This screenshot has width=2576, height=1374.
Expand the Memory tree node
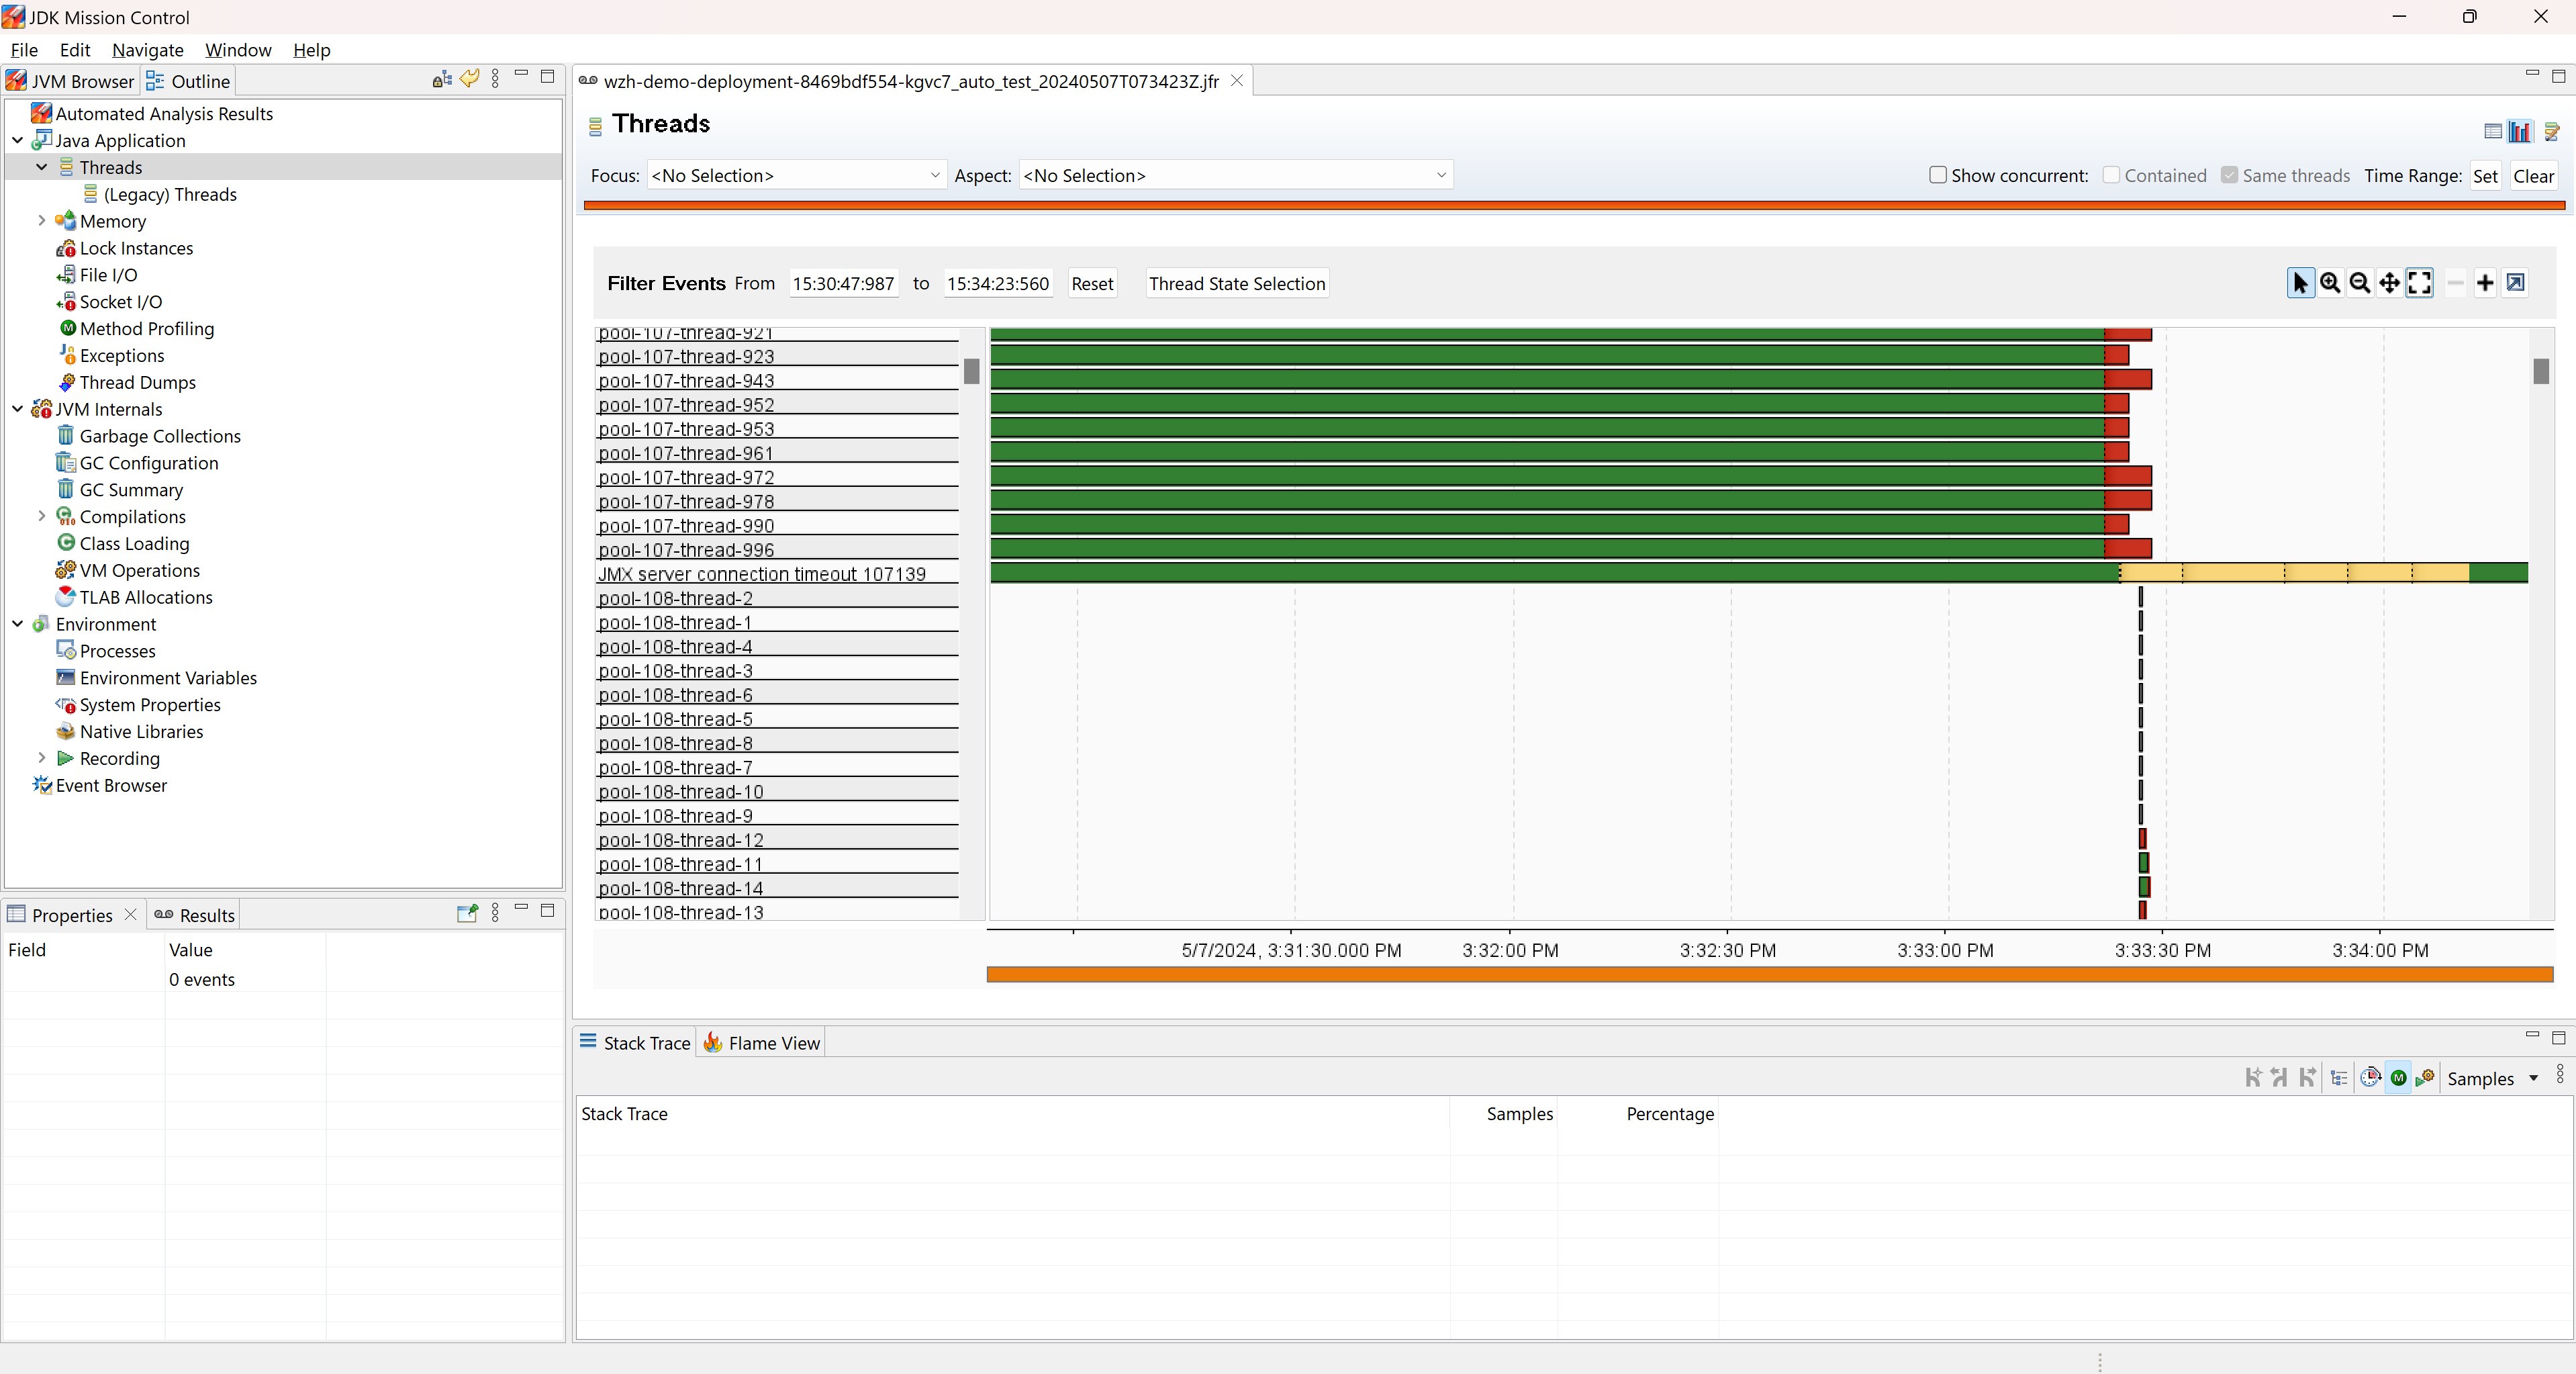point(41,221)
